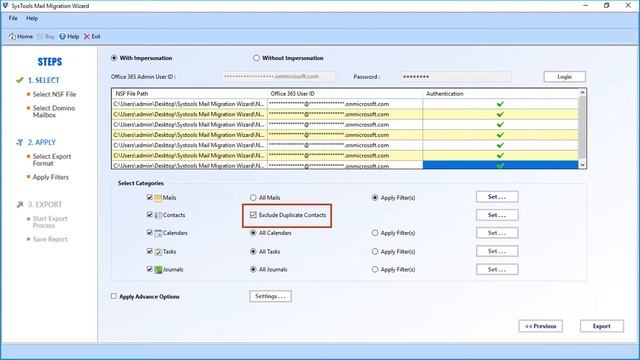Toggle Exclude Duplicate Contacts checkbox
The width and height of the screenshot is (640, 360).
[x=253, y=215]
